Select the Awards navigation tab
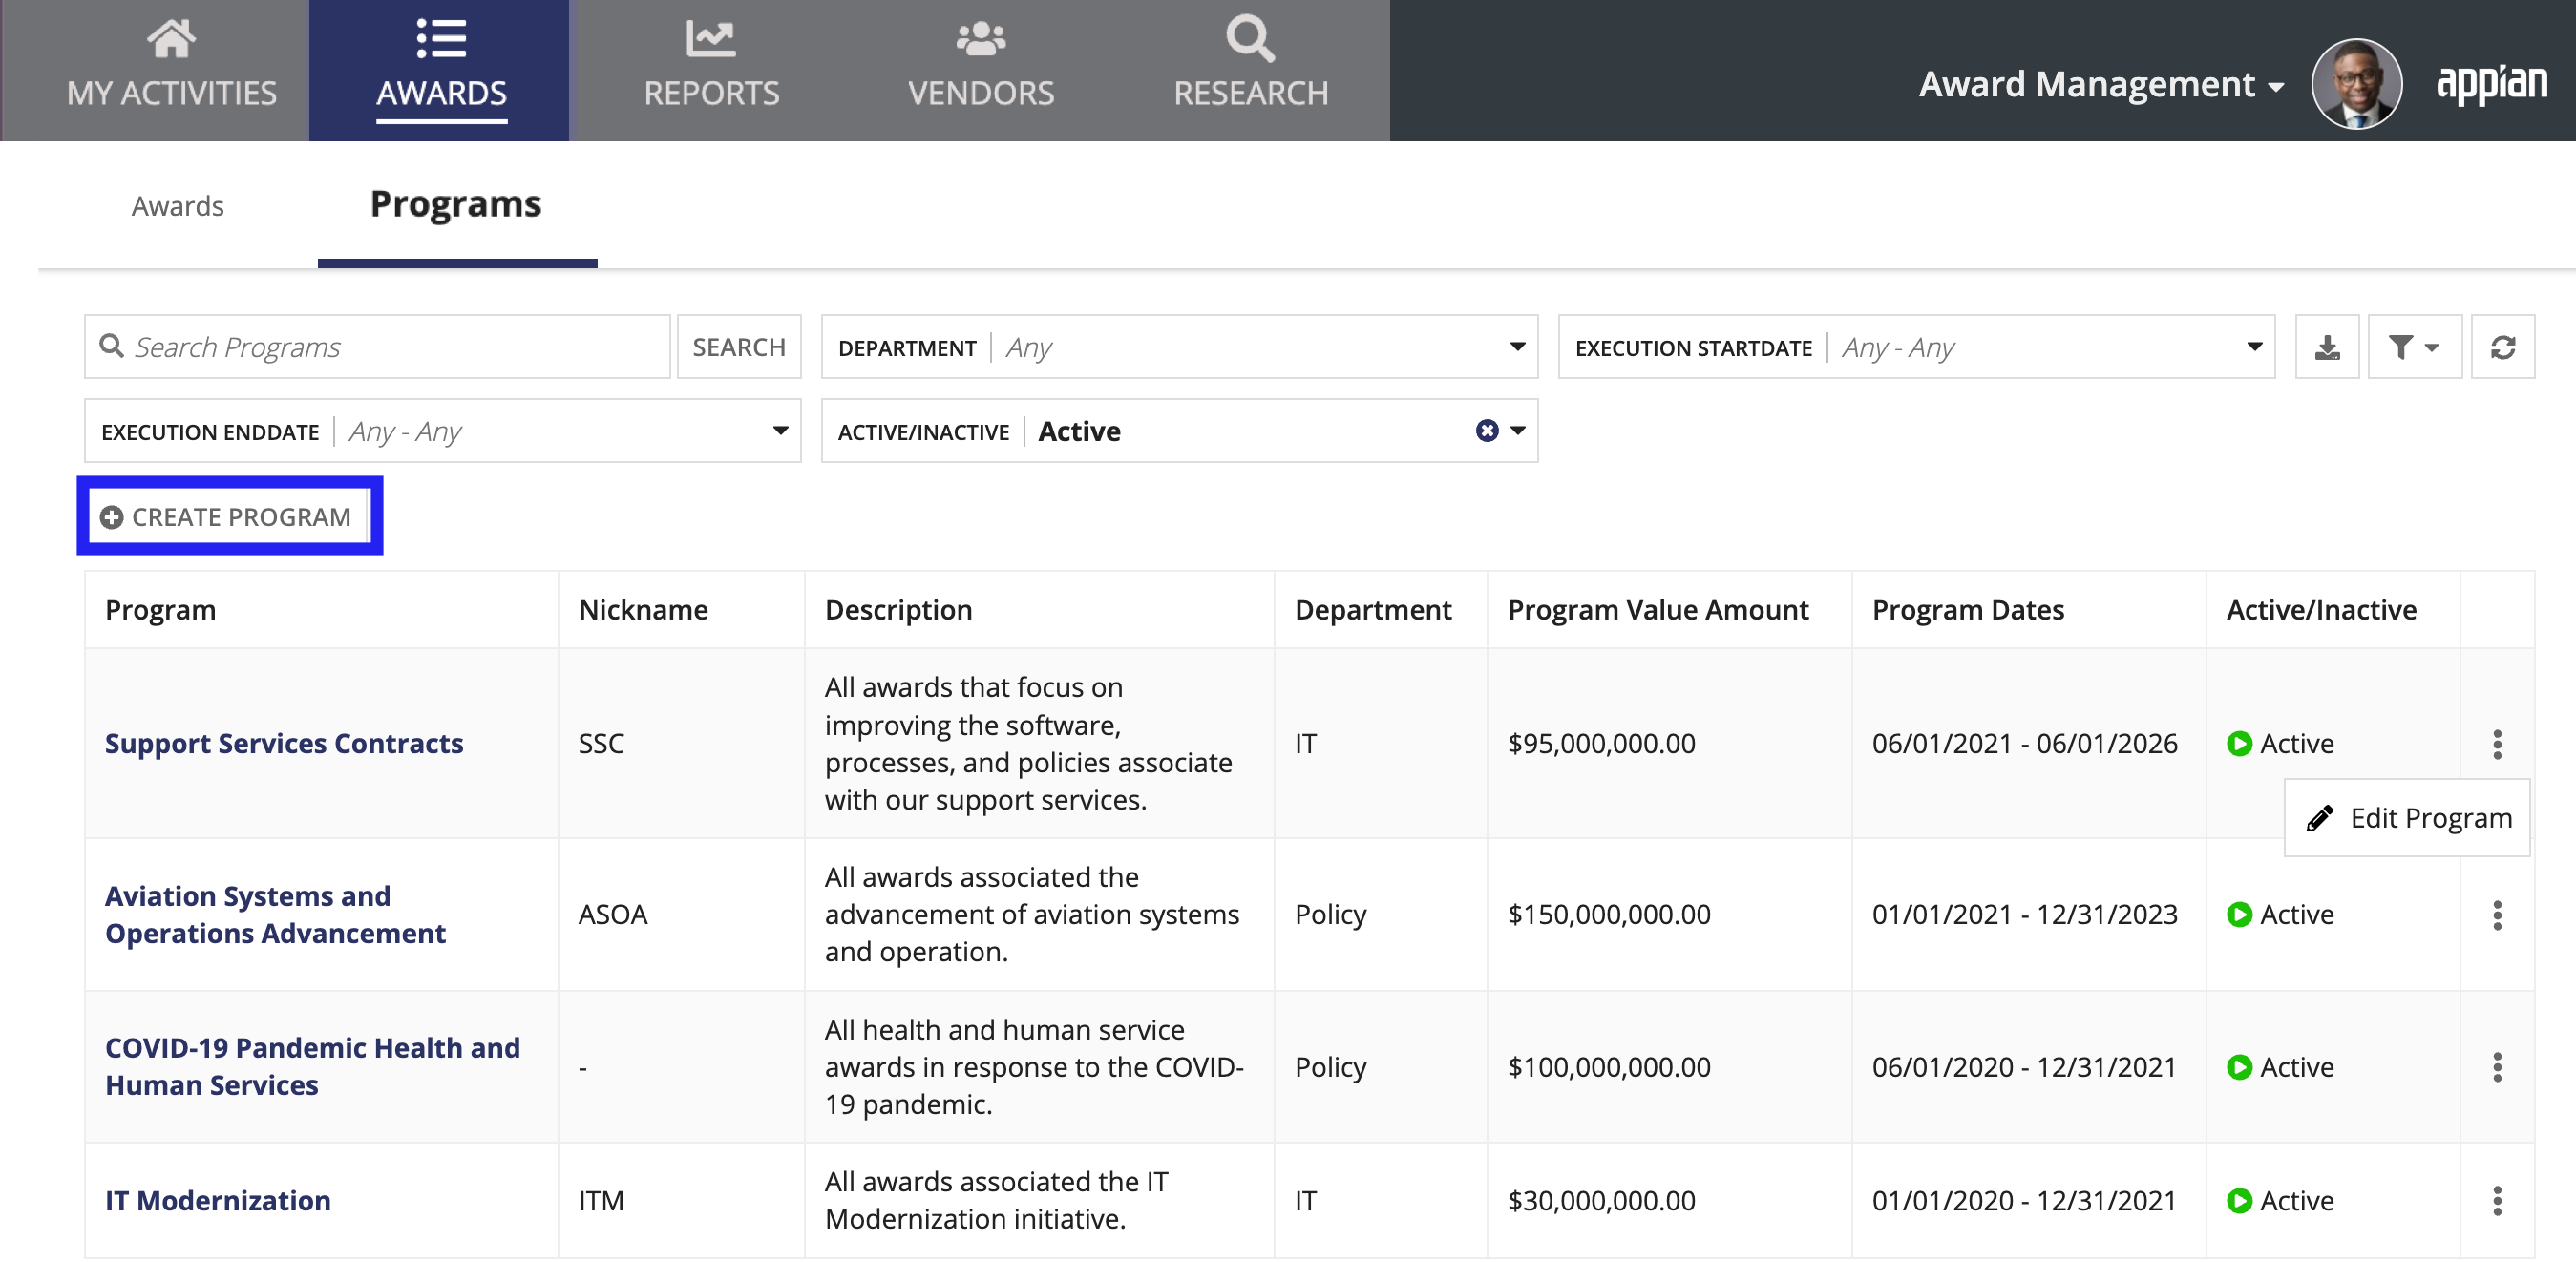Image resolution: width=2576 pixels, height=1262 pixels. pyautogui.click(x=440, y=70)
